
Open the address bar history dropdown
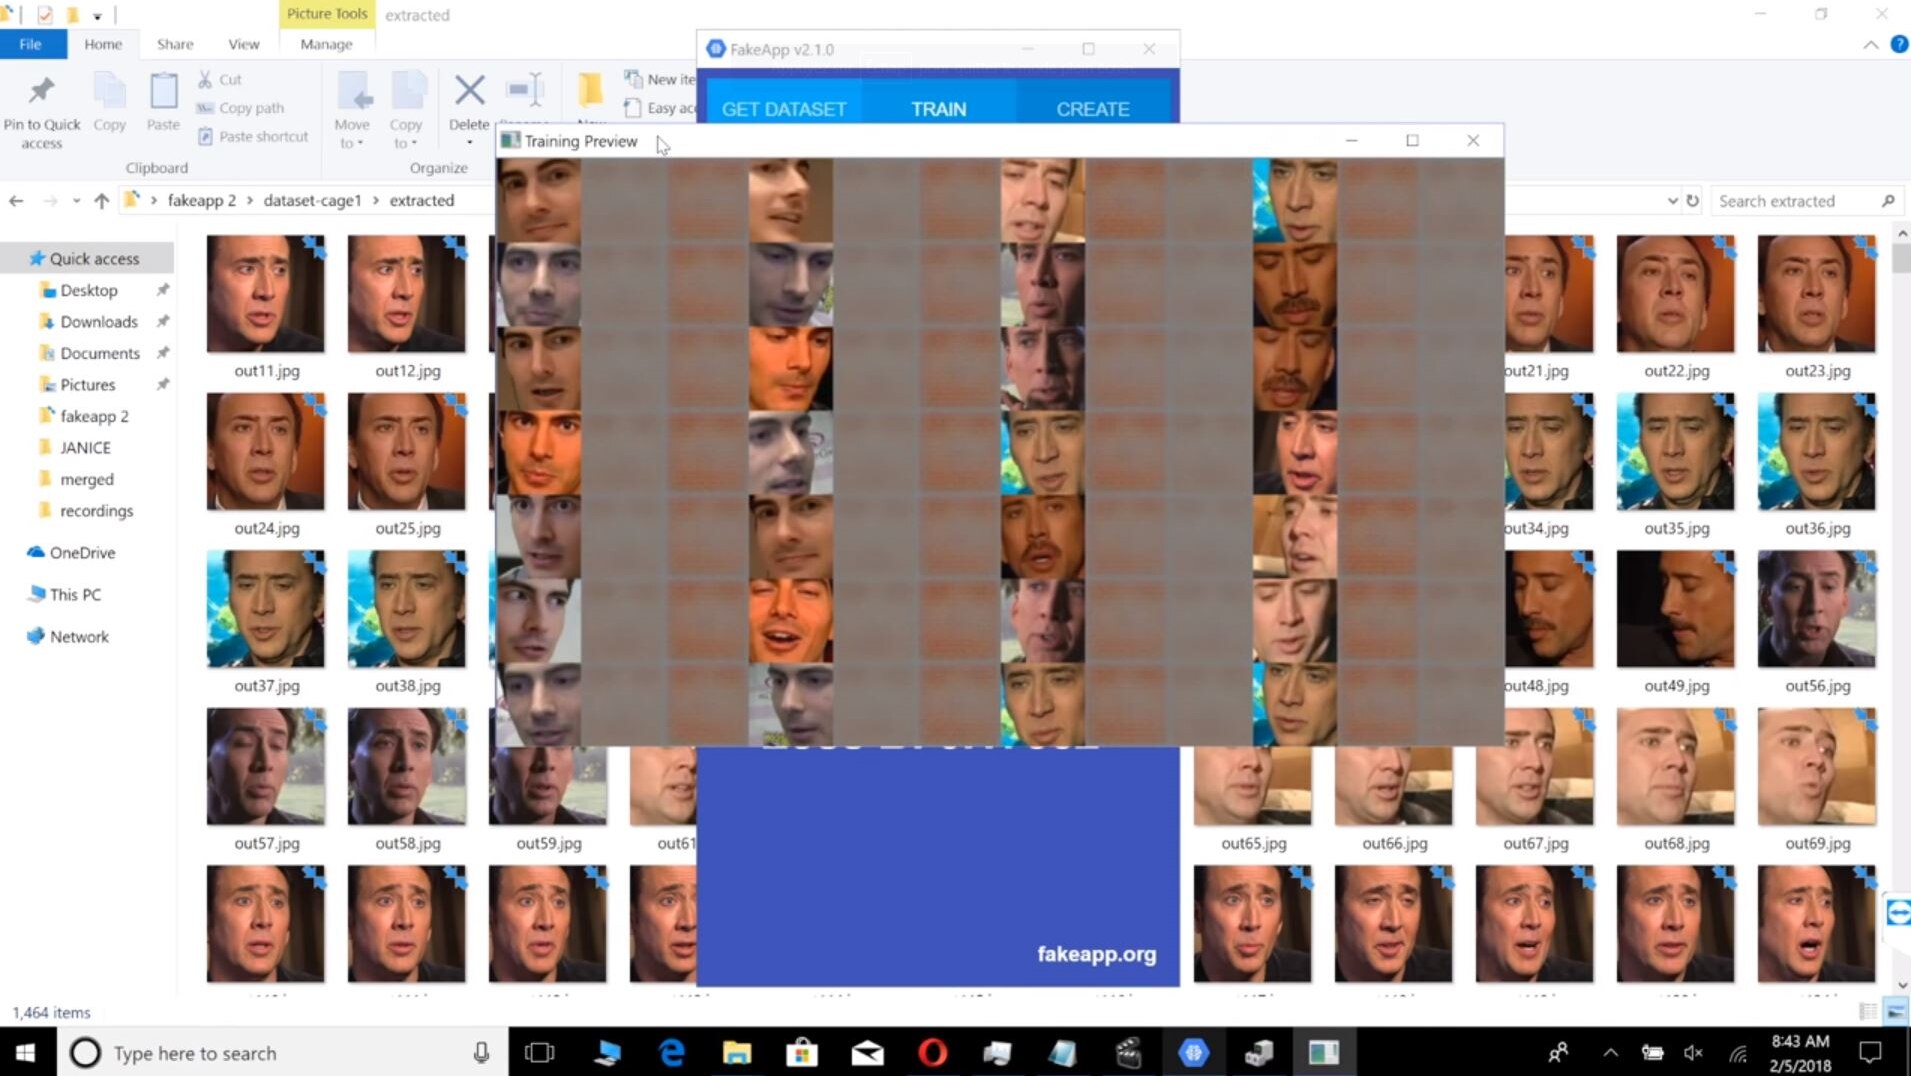[x=1672, y=201]
